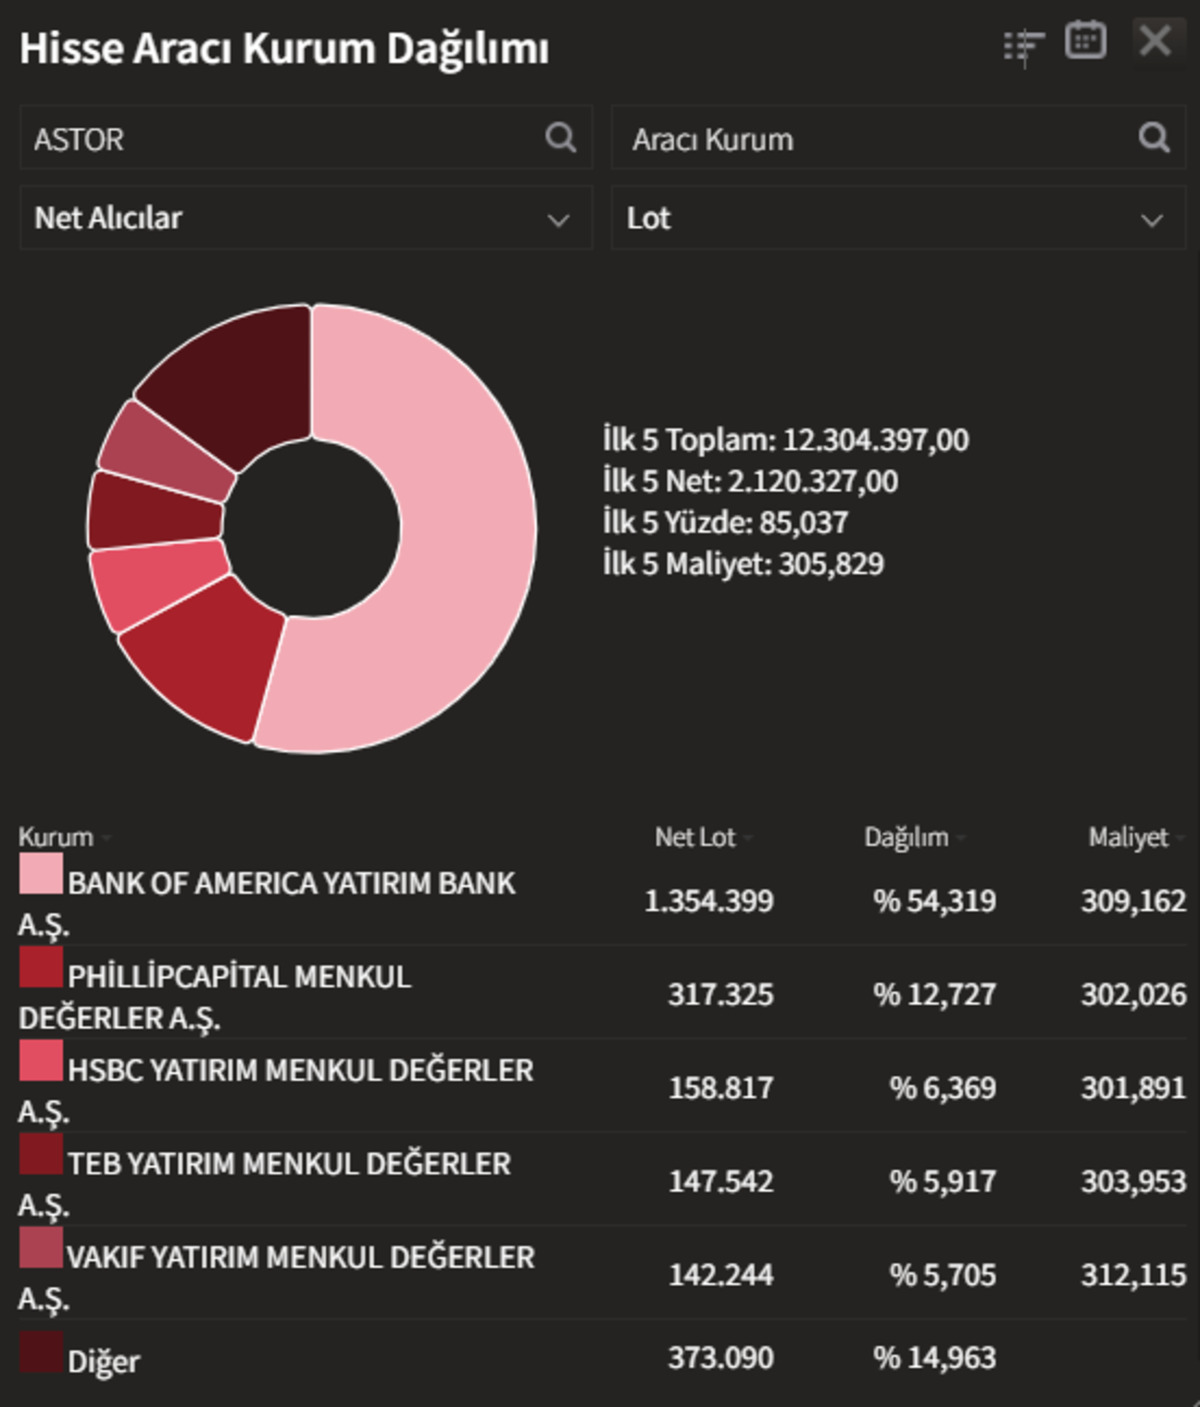Click İlk 5 Yüzde summary line
The image size is (1200, 1407).
[725, 522]
